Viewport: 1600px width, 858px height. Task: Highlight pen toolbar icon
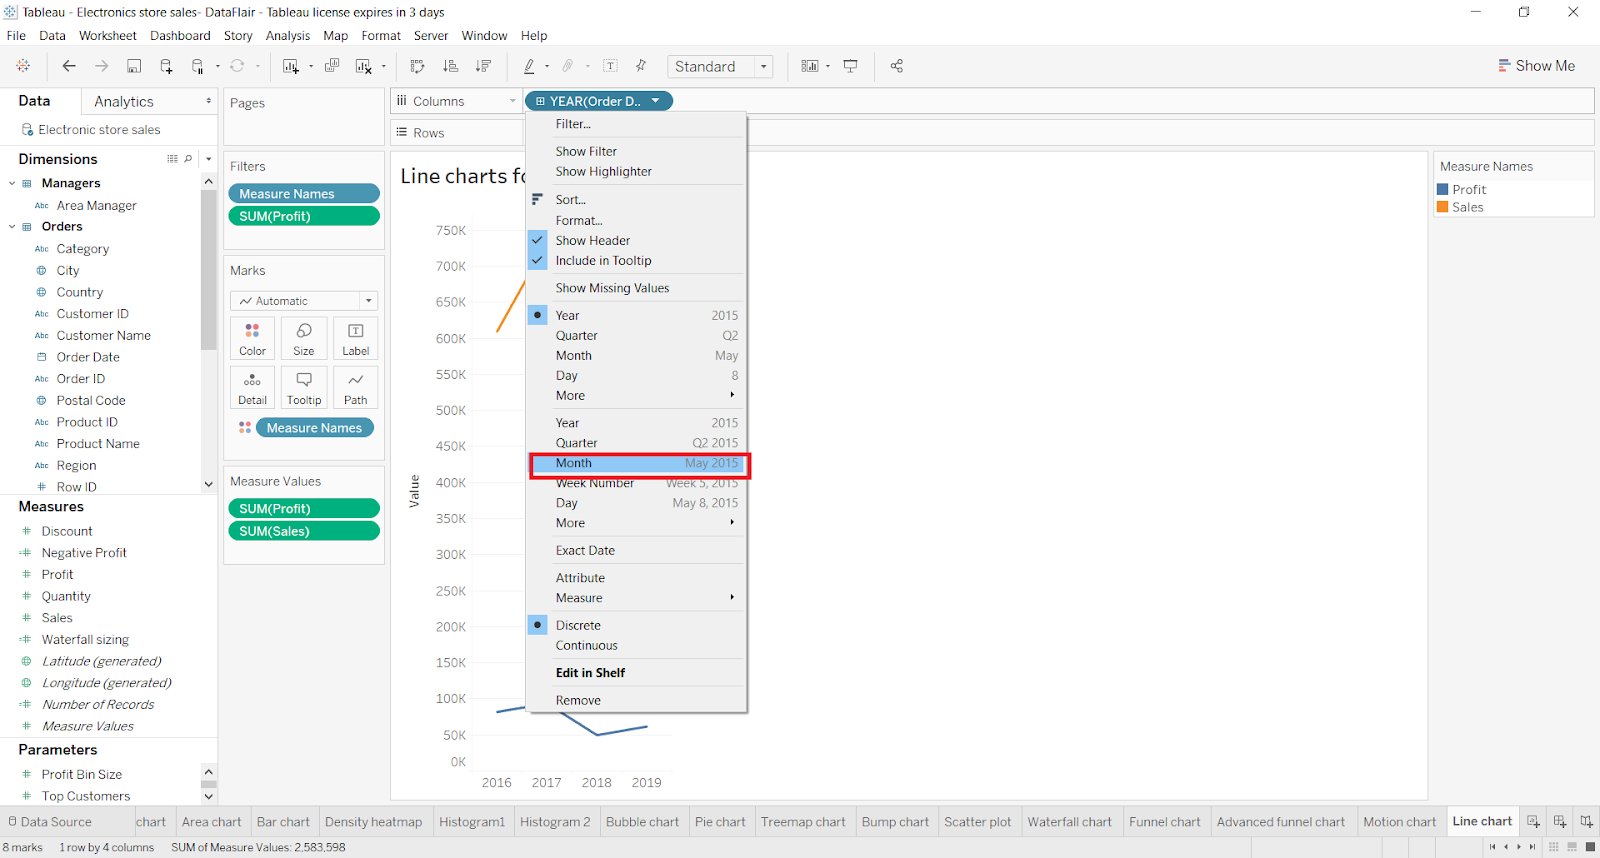530,66
